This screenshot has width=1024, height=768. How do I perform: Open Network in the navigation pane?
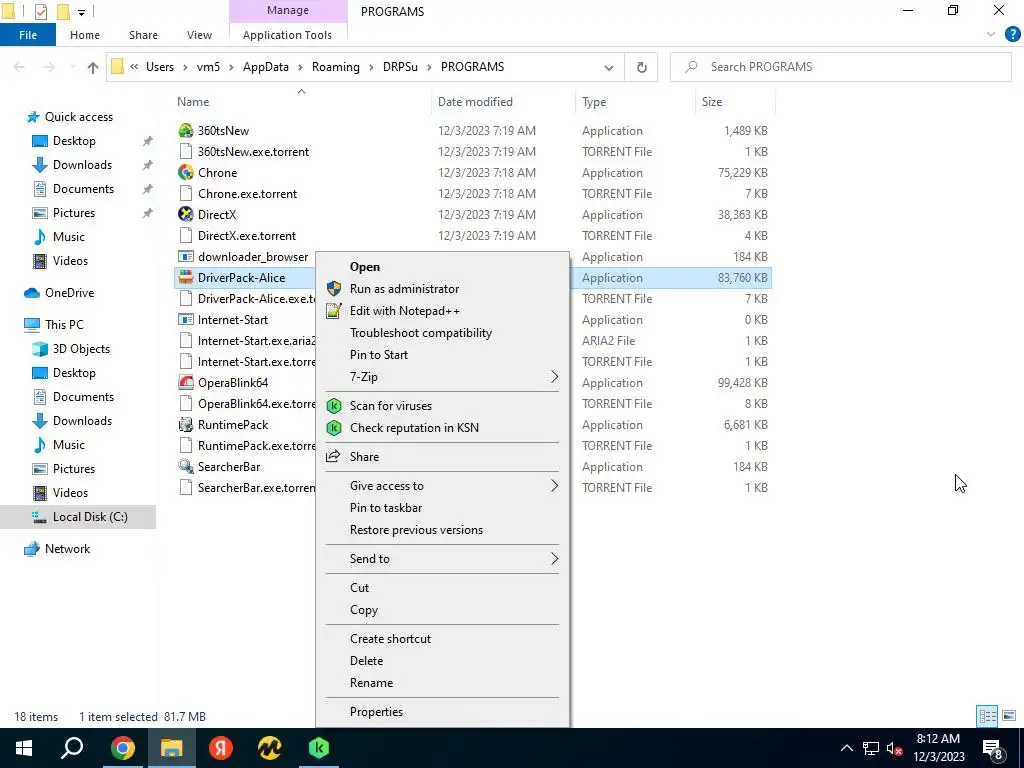coord(67,549)
